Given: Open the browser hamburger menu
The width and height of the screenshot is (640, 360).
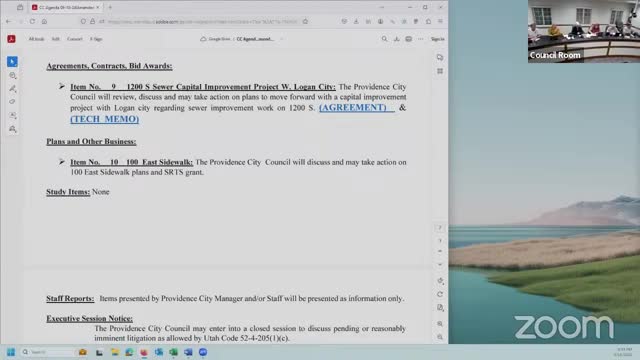Looking at the screenshot, I should click(x=440, y=21).
